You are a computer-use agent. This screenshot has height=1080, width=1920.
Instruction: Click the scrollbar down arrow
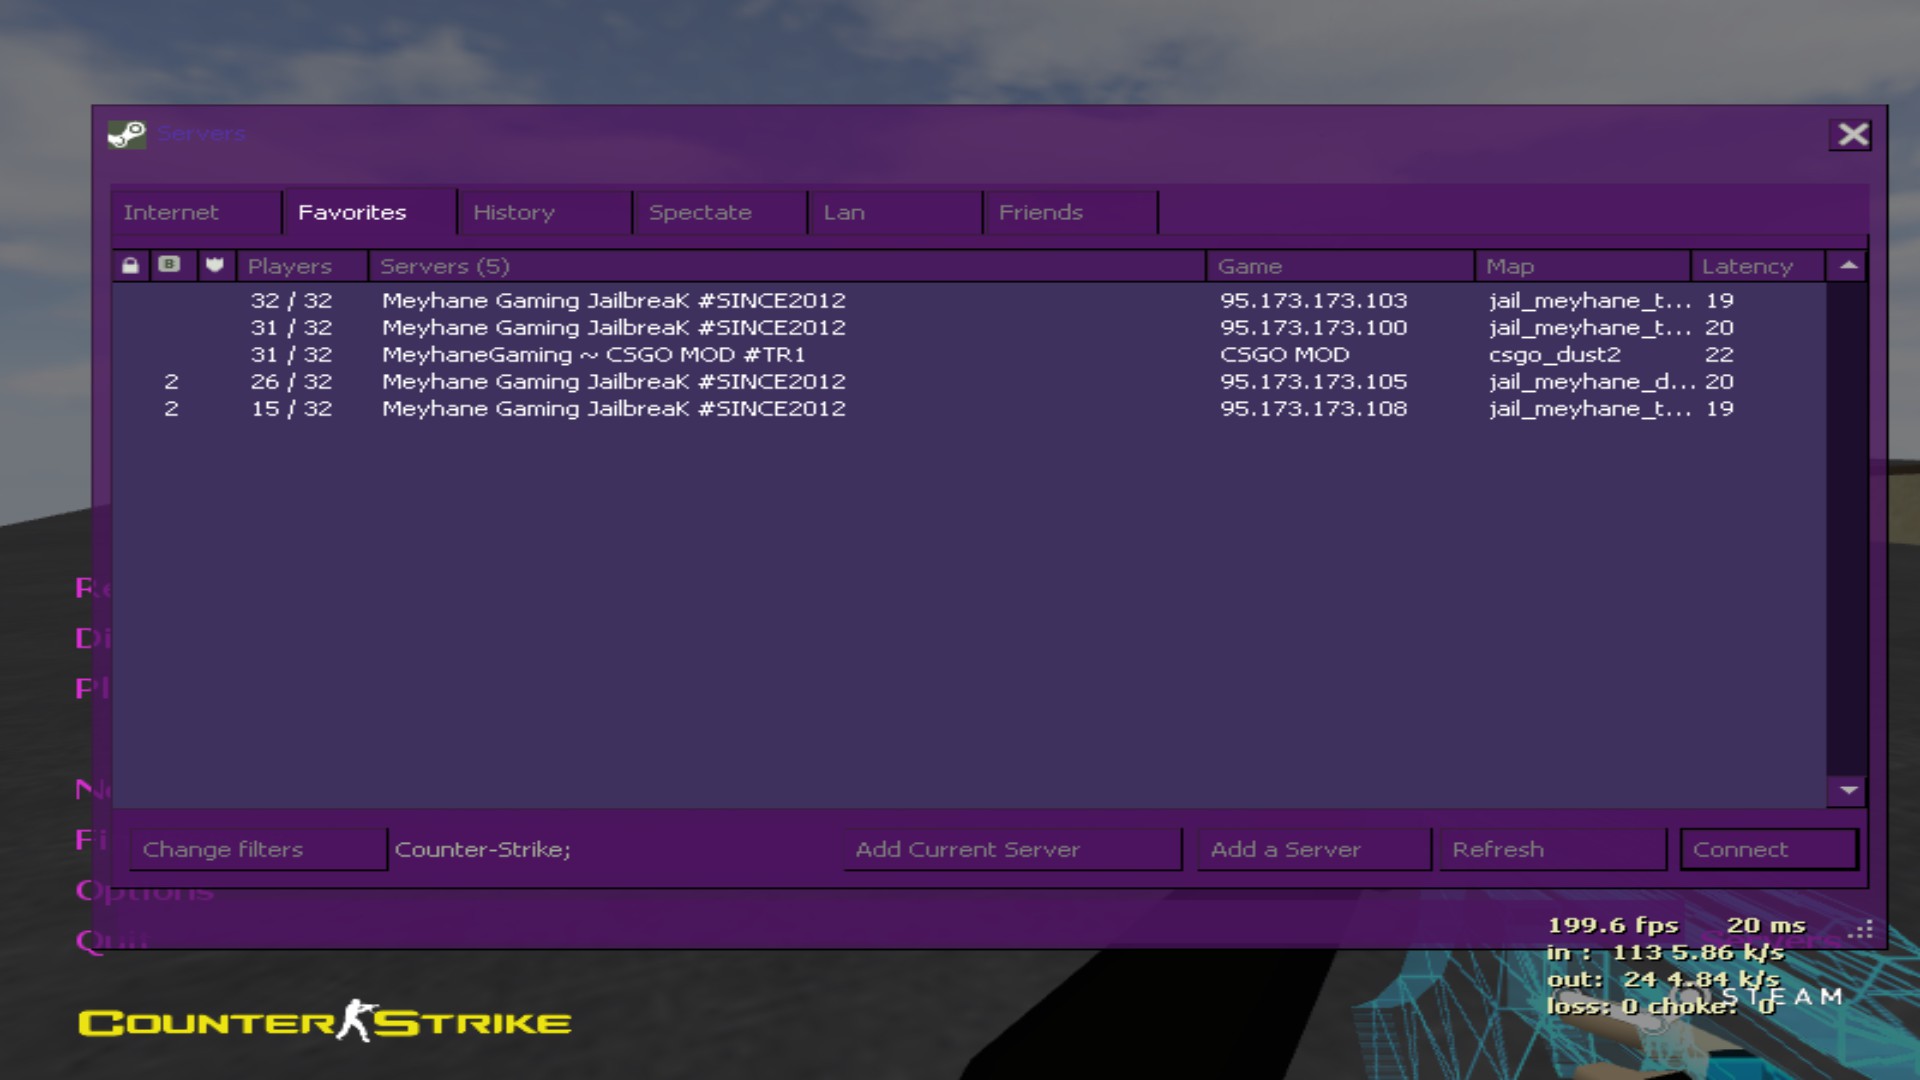1847,791
